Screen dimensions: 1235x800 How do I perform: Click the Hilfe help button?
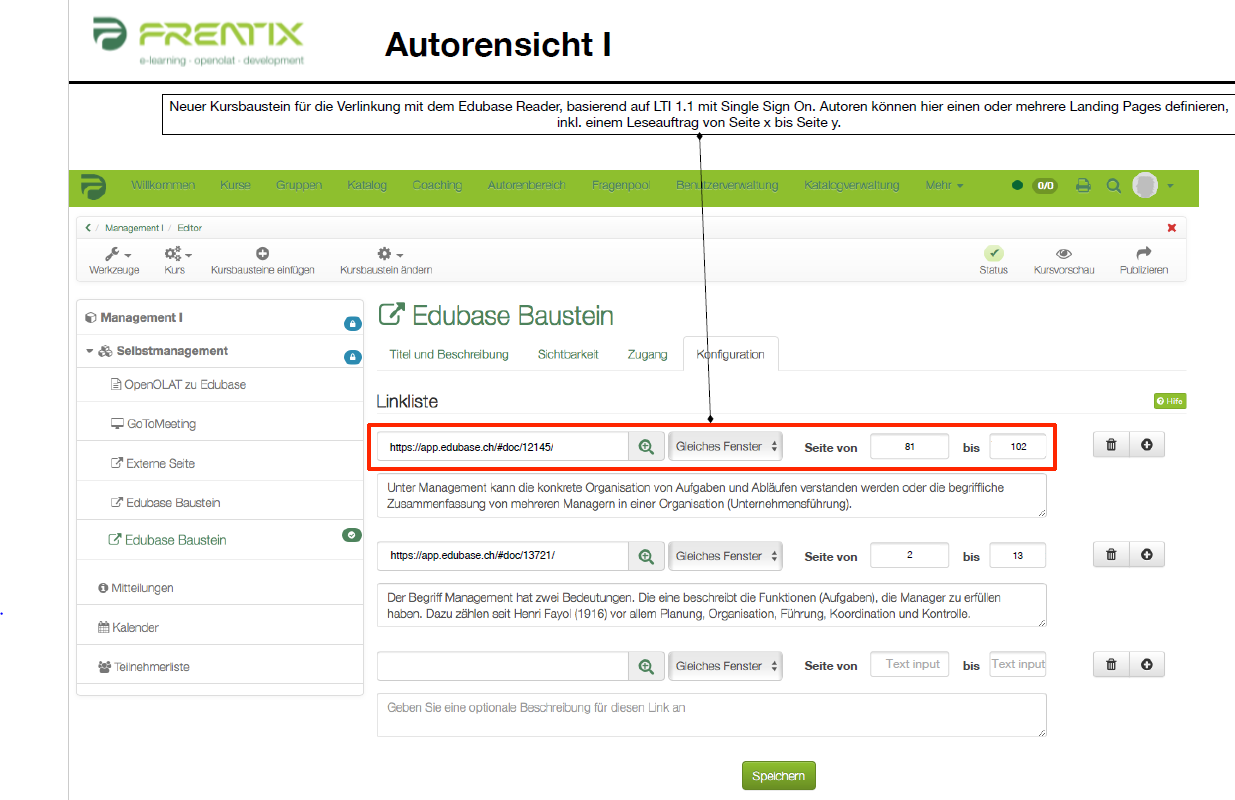1170,401
